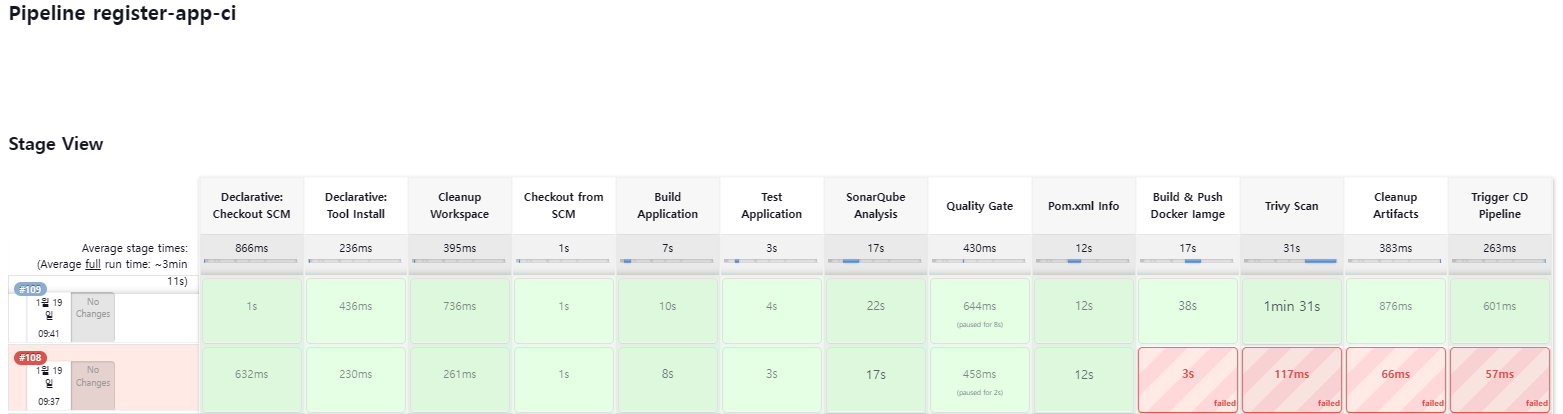Click the underlined "full" run time link
Image resolution: width=1563 pixels, height=414 pixels.
[92, 265]
